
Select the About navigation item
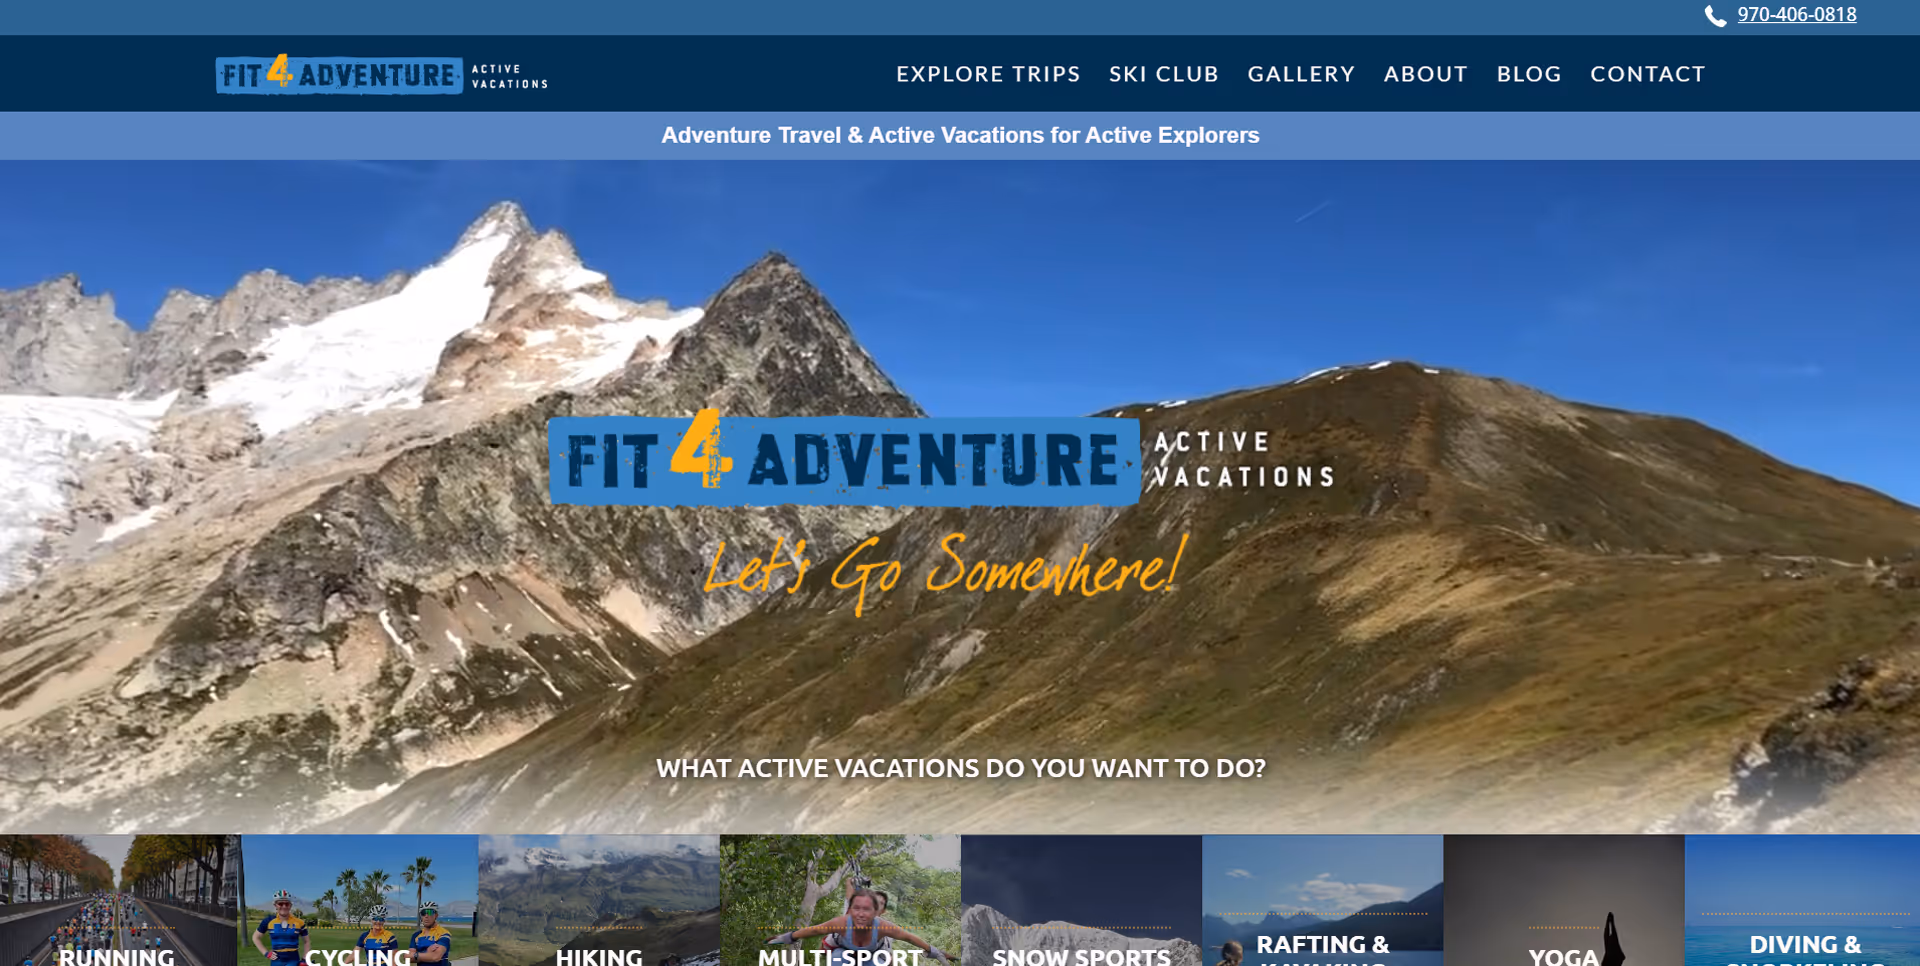click(1426, 74)
